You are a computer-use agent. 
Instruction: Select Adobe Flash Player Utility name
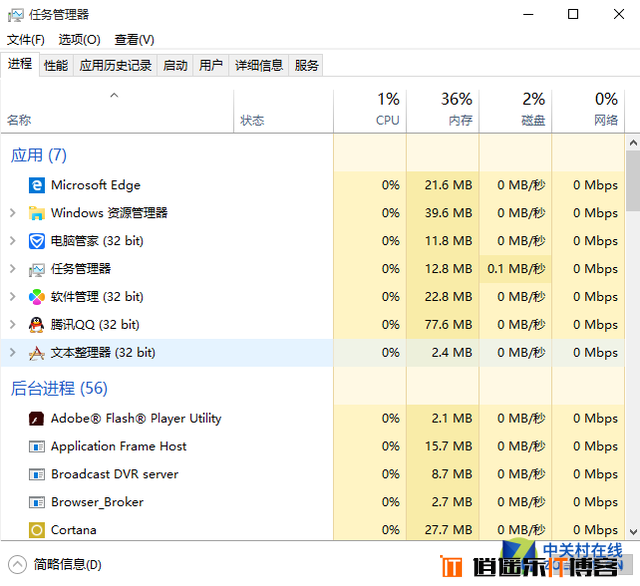tap(136, 419)
